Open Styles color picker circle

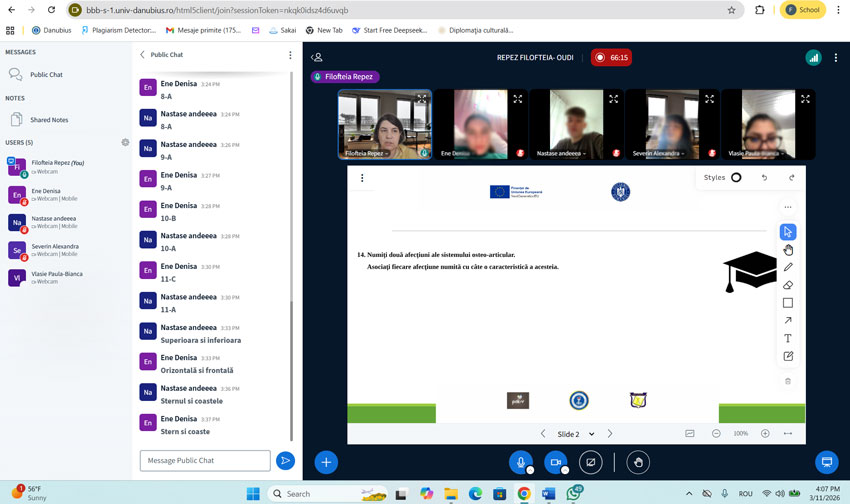coord(736,178)
